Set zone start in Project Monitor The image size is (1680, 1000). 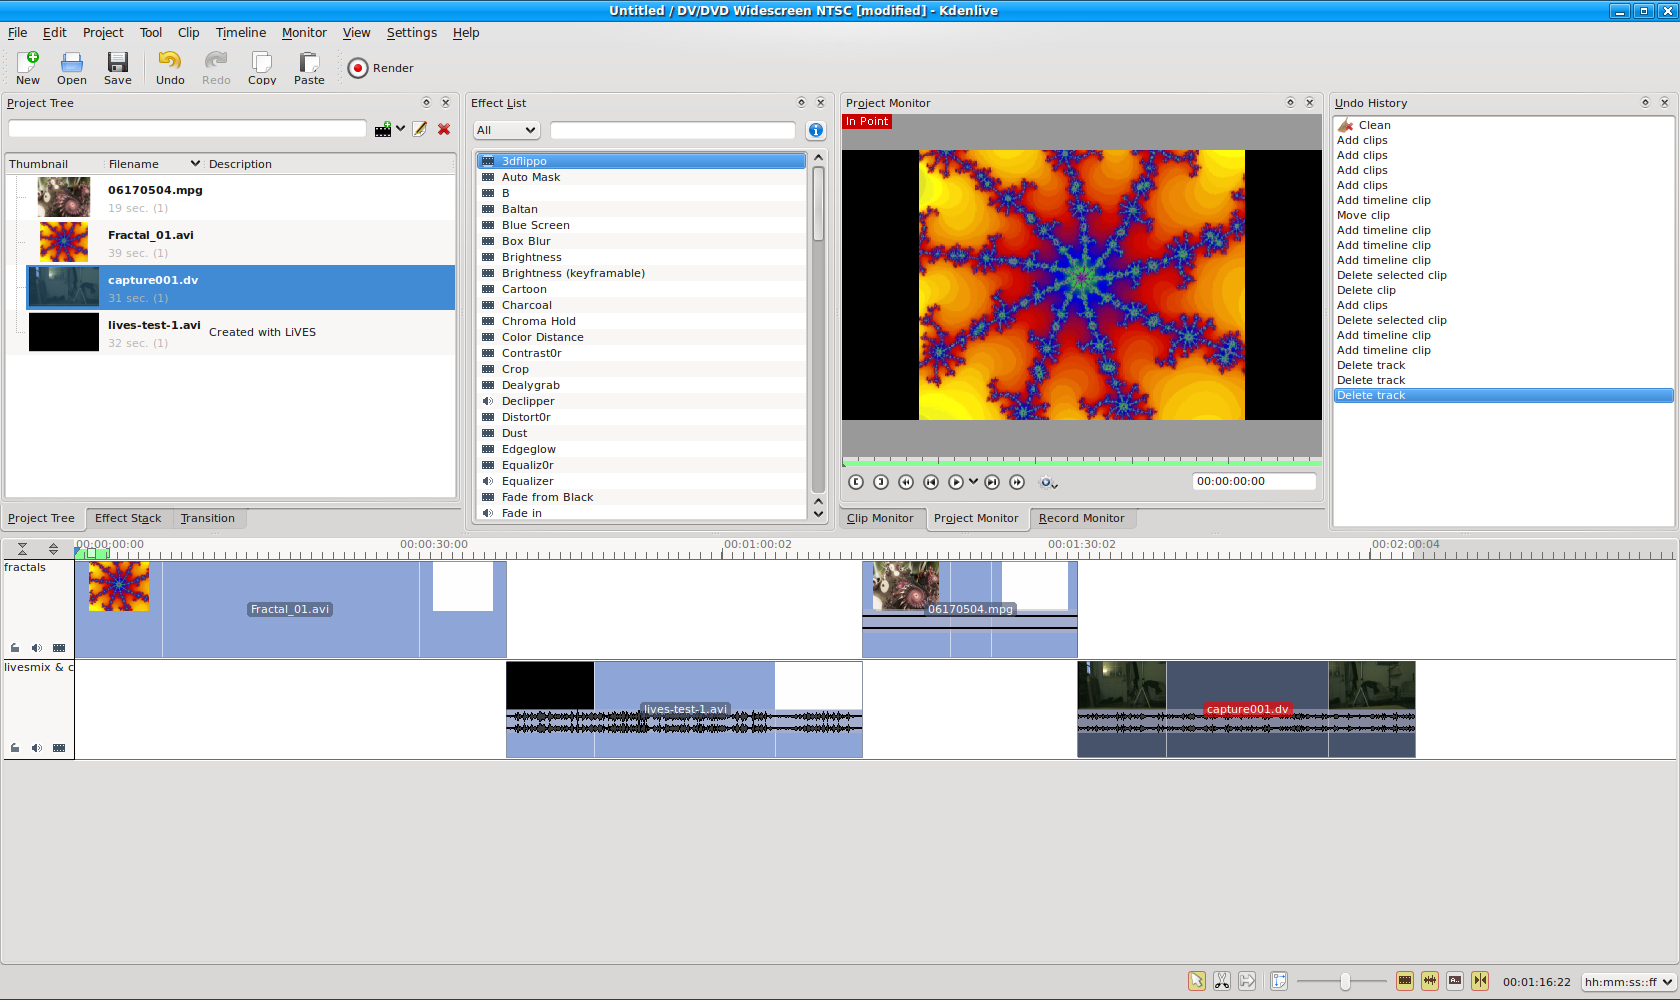[x=856, y=482]
